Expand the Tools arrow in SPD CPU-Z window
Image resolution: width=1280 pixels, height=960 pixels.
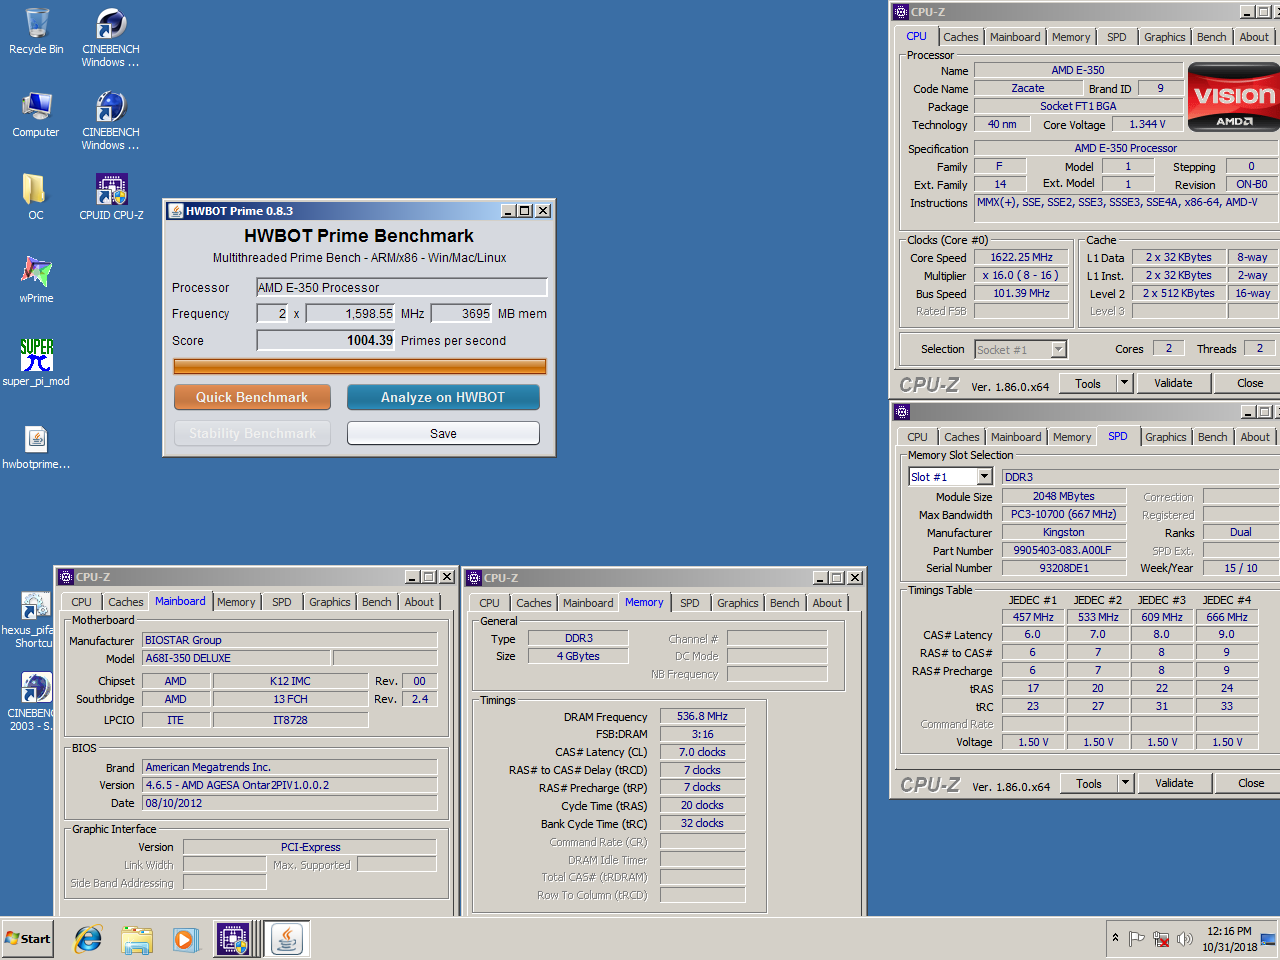[x=1125, y=783]
